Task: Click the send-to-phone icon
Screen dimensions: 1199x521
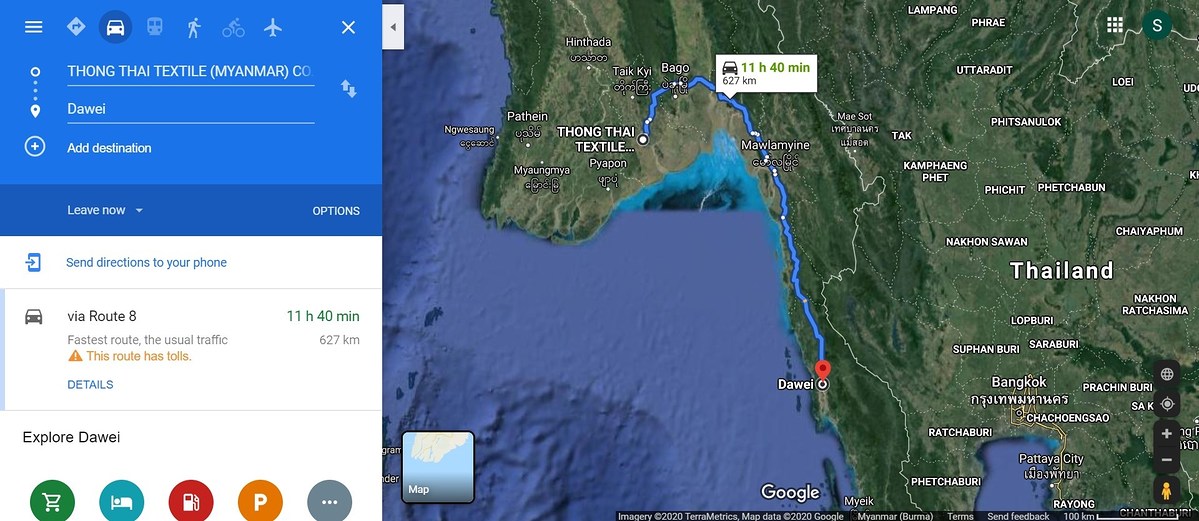Action: click(33, 262)
